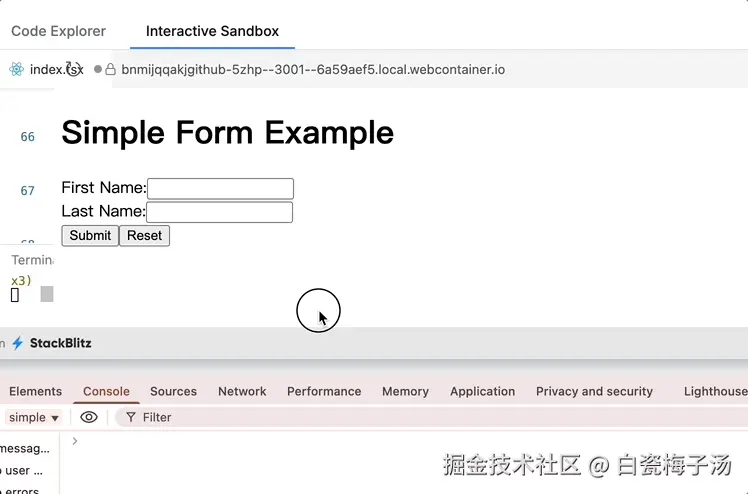Viewport: 748px width, 494px height.
Task: Open the StackBlitz link
Action: point(61,343)
